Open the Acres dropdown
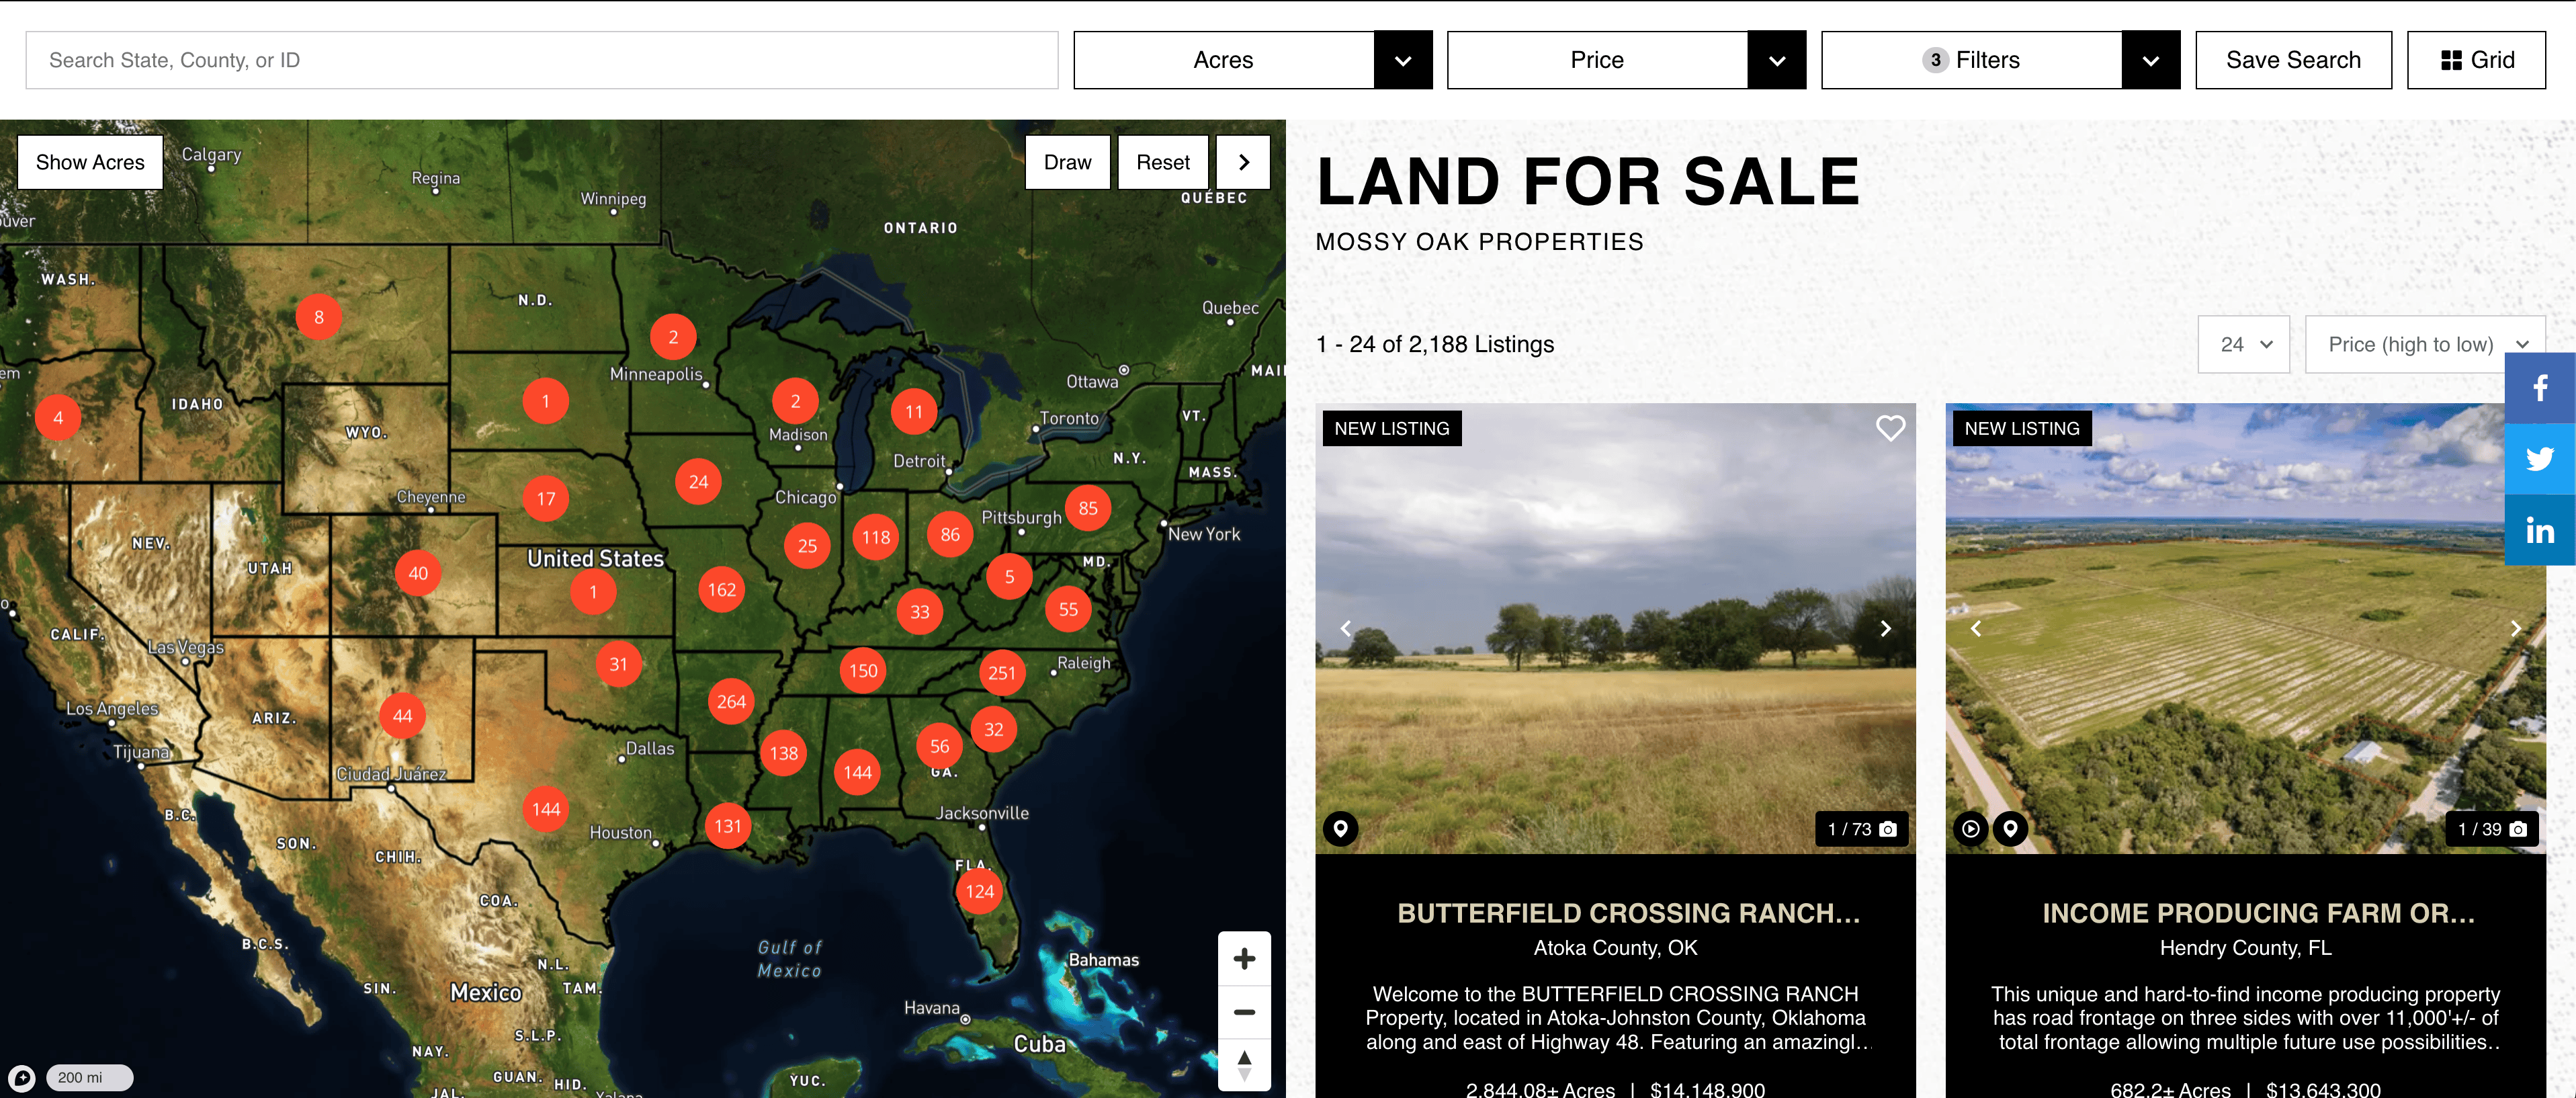2576x1098 pixels. (x=1252, y=60)
